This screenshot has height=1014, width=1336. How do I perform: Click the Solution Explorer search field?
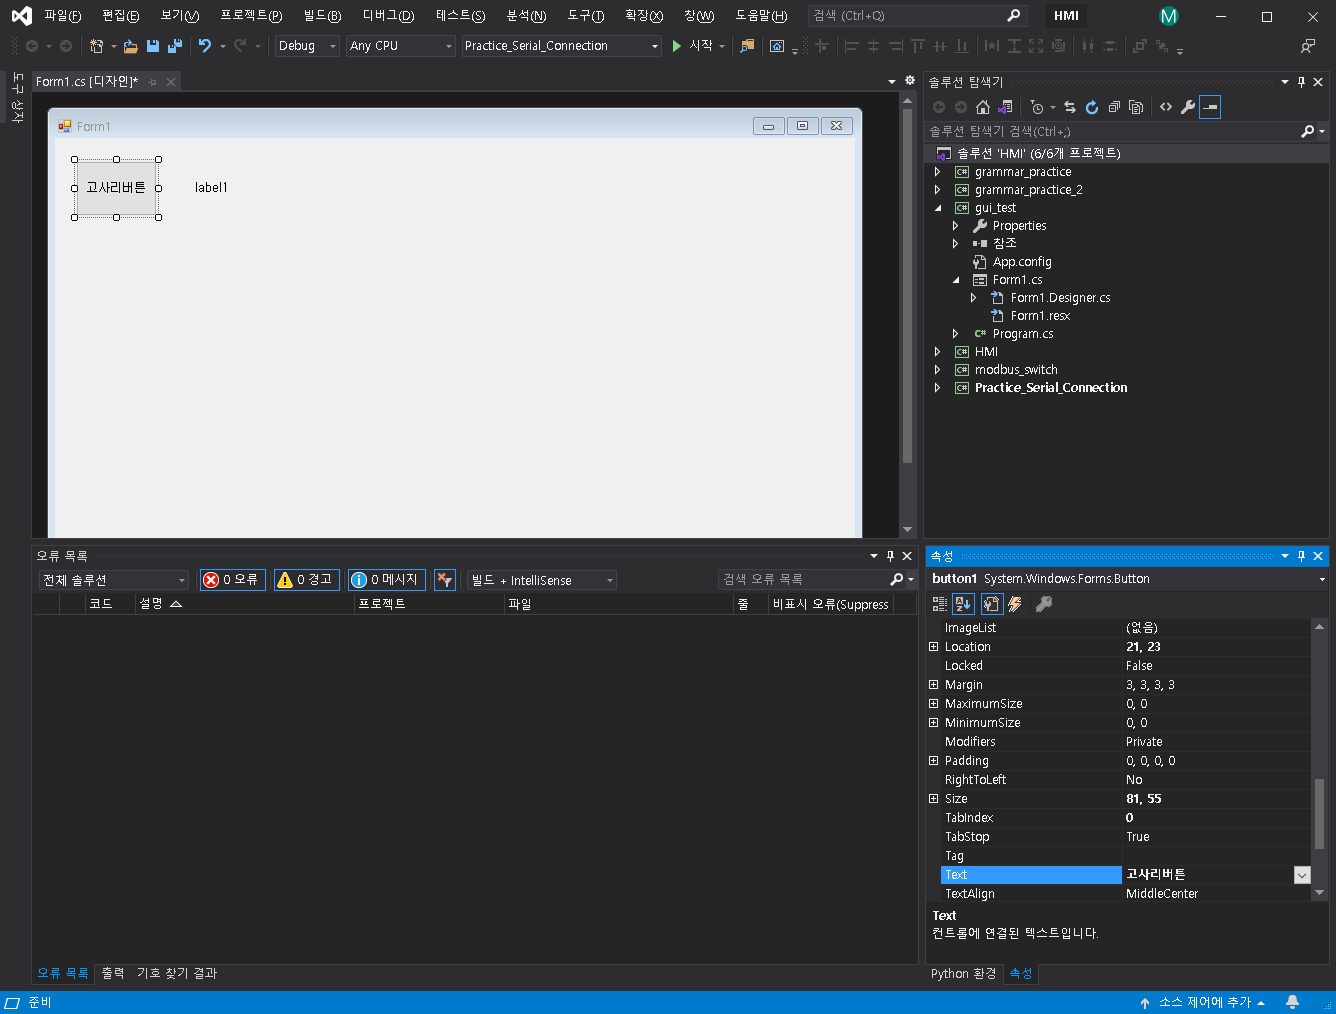[1111, 131]
